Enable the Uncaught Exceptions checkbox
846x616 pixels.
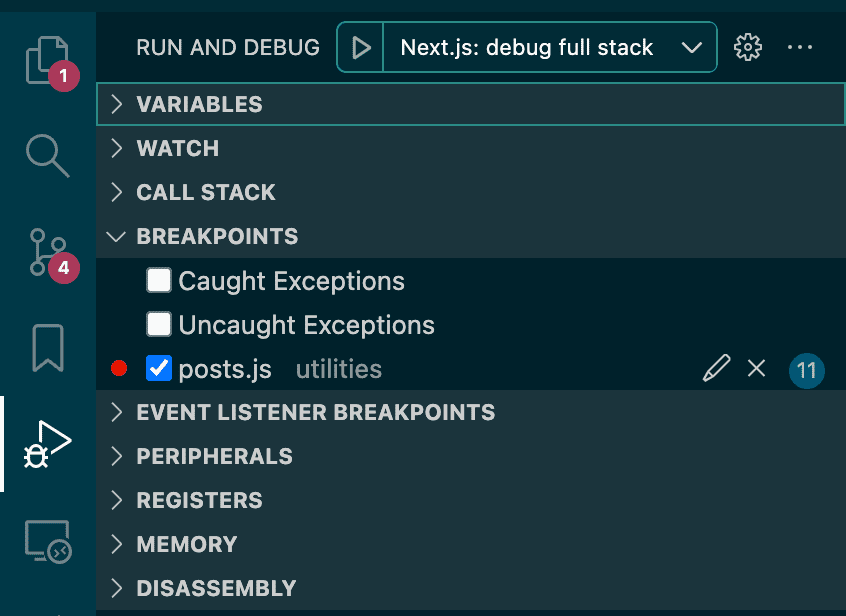pyautogui.click(x=159, y=325)
